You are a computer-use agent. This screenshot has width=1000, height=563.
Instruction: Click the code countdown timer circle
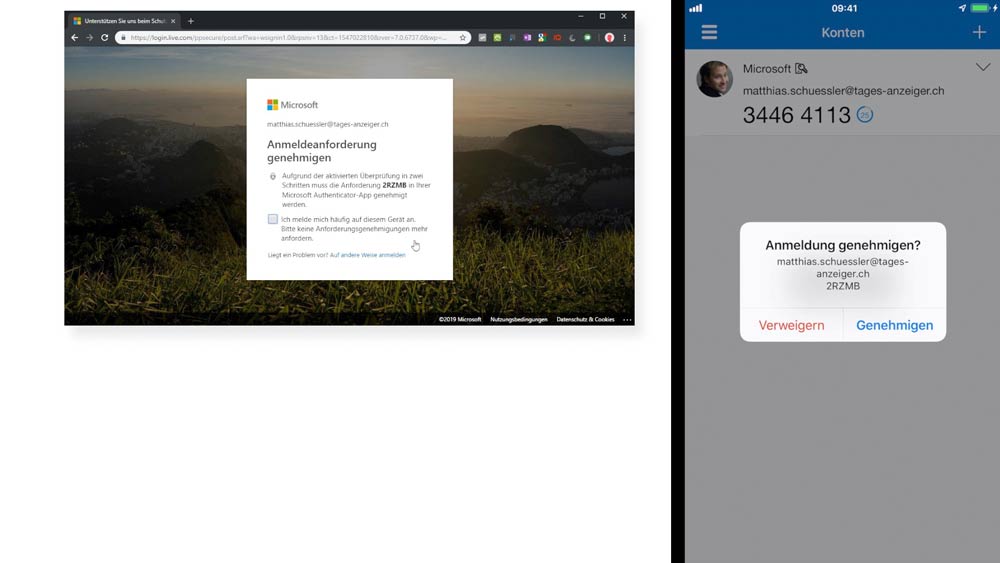pos(865,115)
